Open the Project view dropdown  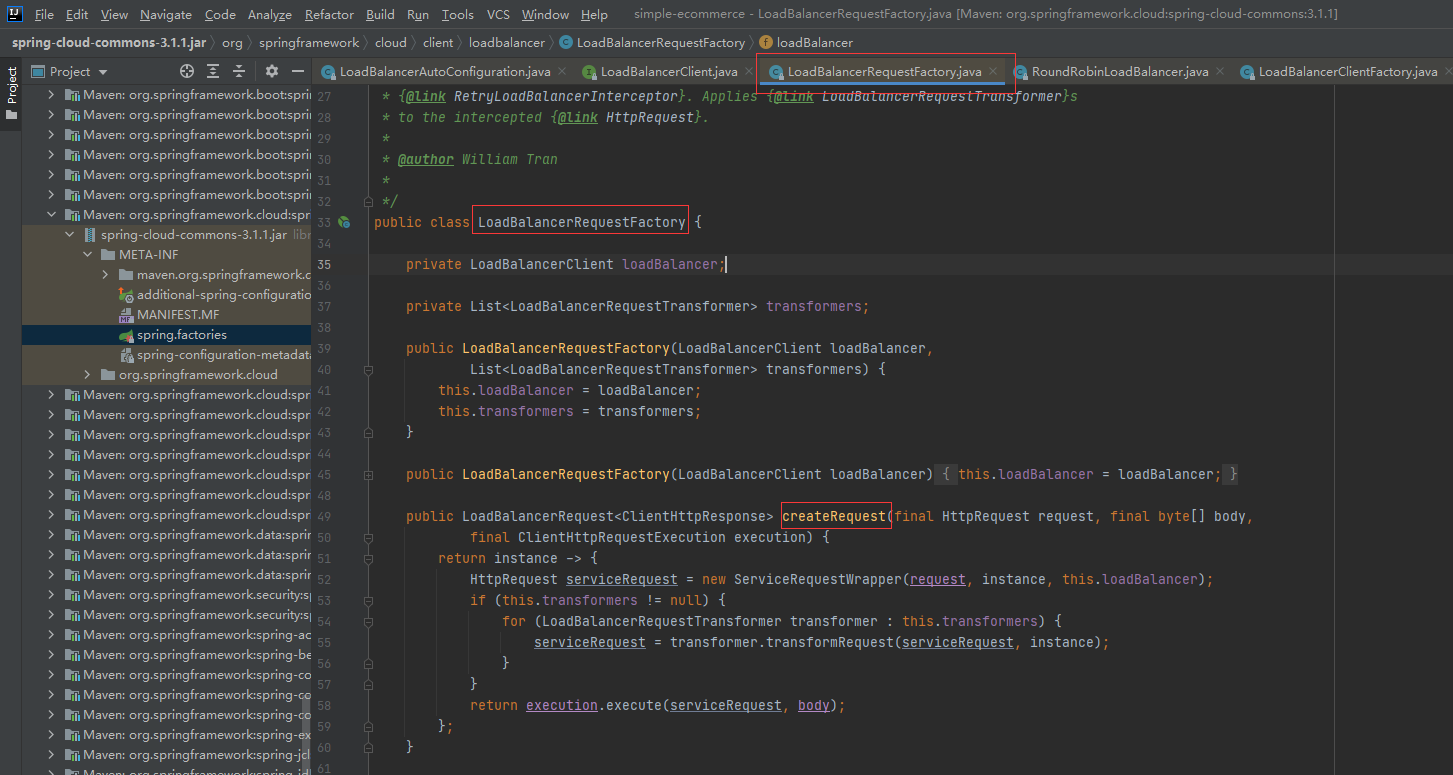[x=103, y=72]
